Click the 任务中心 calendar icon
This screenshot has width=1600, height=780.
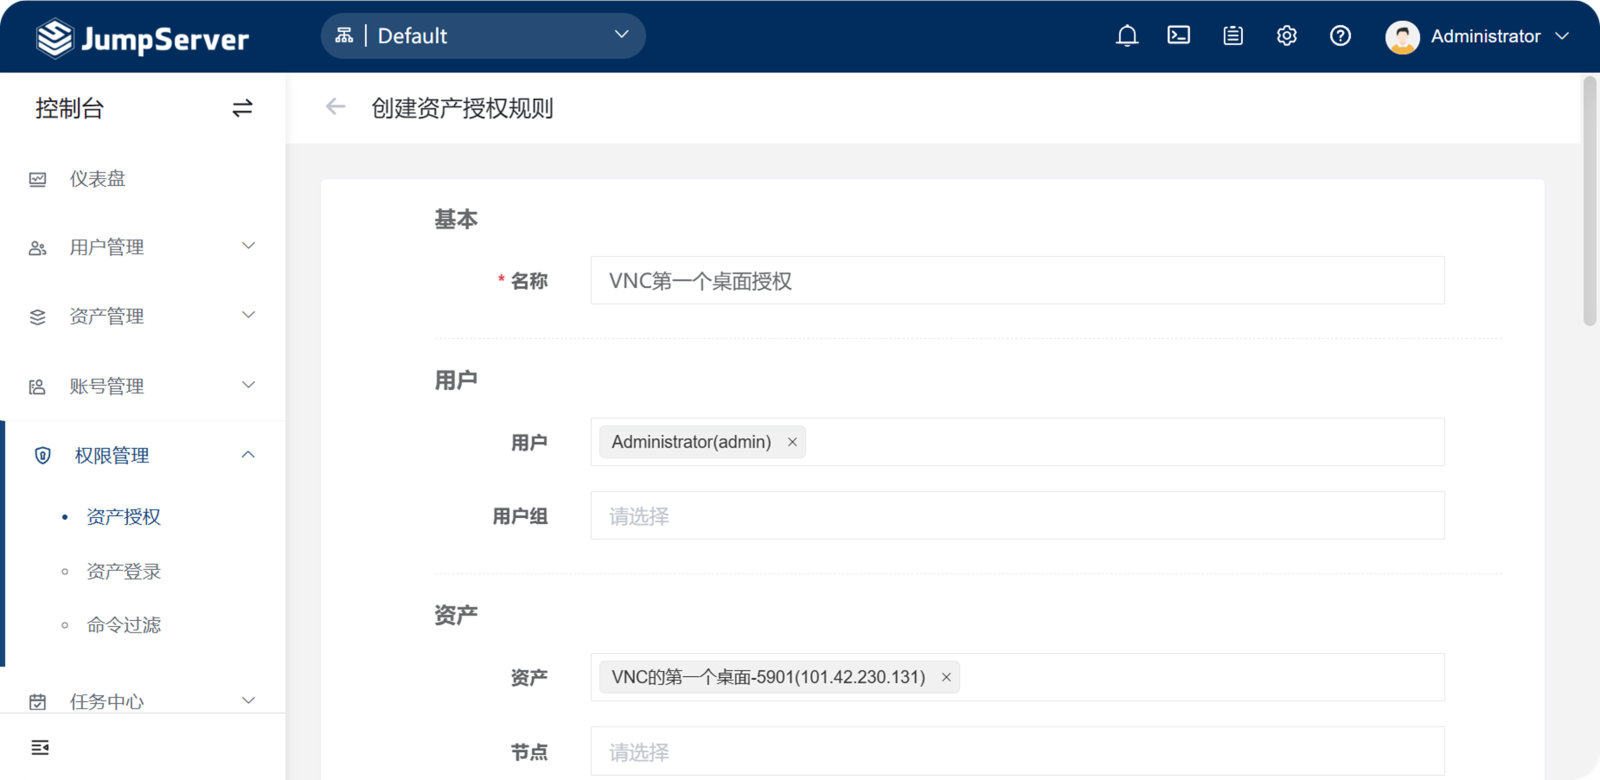click(38, 702)
